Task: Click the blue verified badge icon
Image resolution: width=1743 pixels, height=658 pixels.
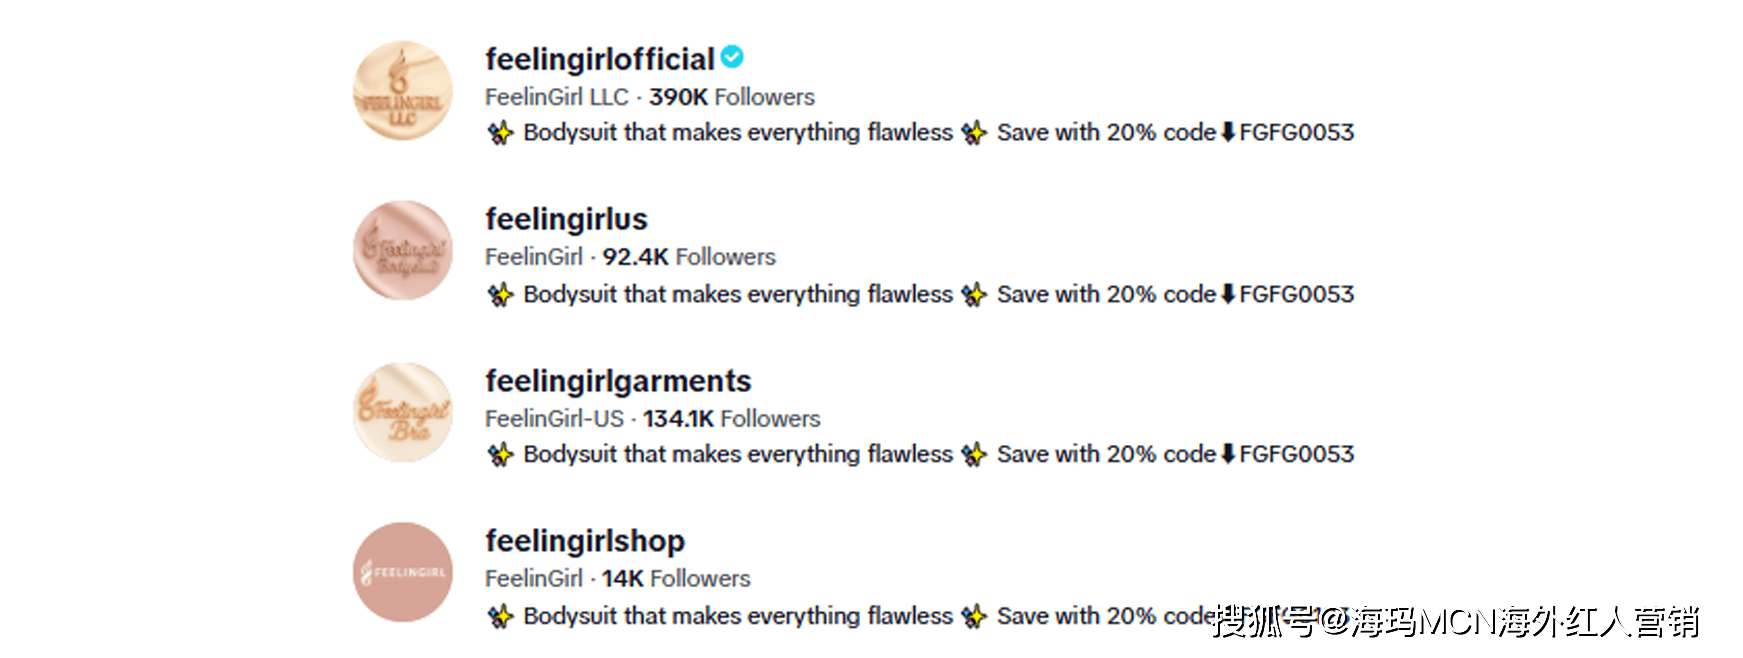Action: pos(732,58)
